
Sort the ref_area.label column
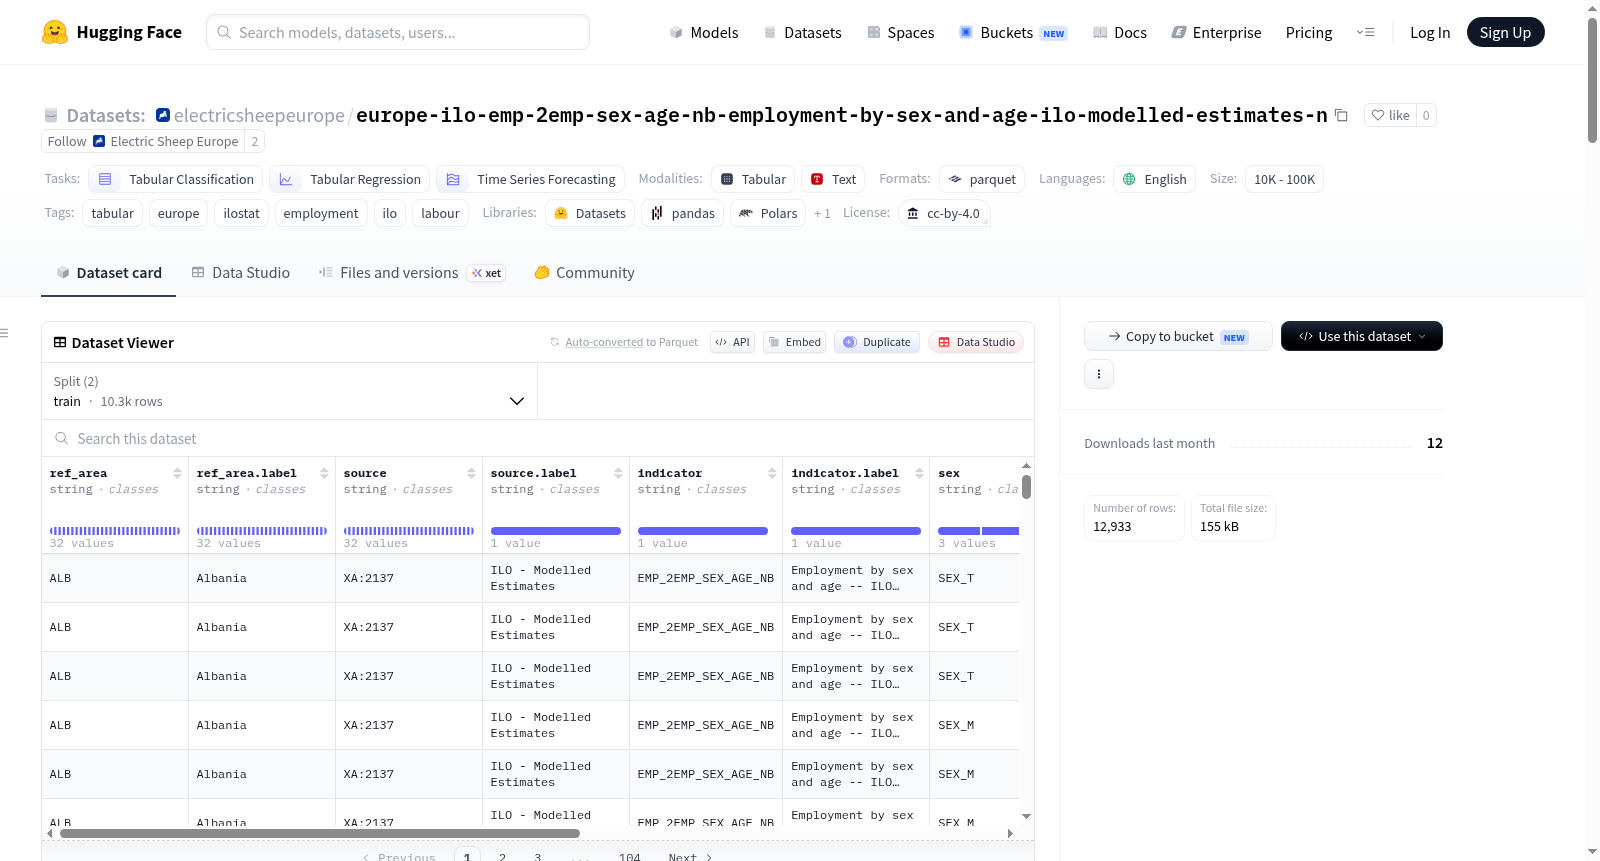pyautogui.click(x=324, y=473)
